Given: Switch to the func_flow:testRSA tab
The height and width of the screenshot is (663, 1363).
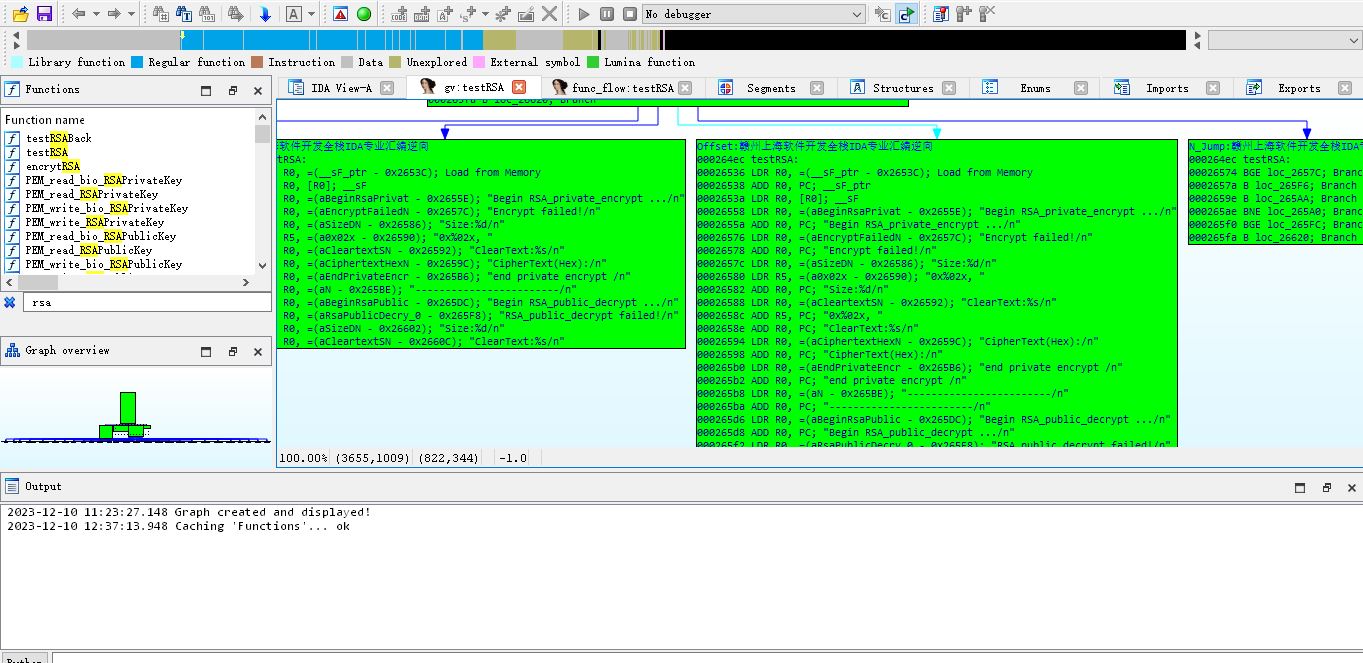Looking at the screenshot, I should click(622, 88).
